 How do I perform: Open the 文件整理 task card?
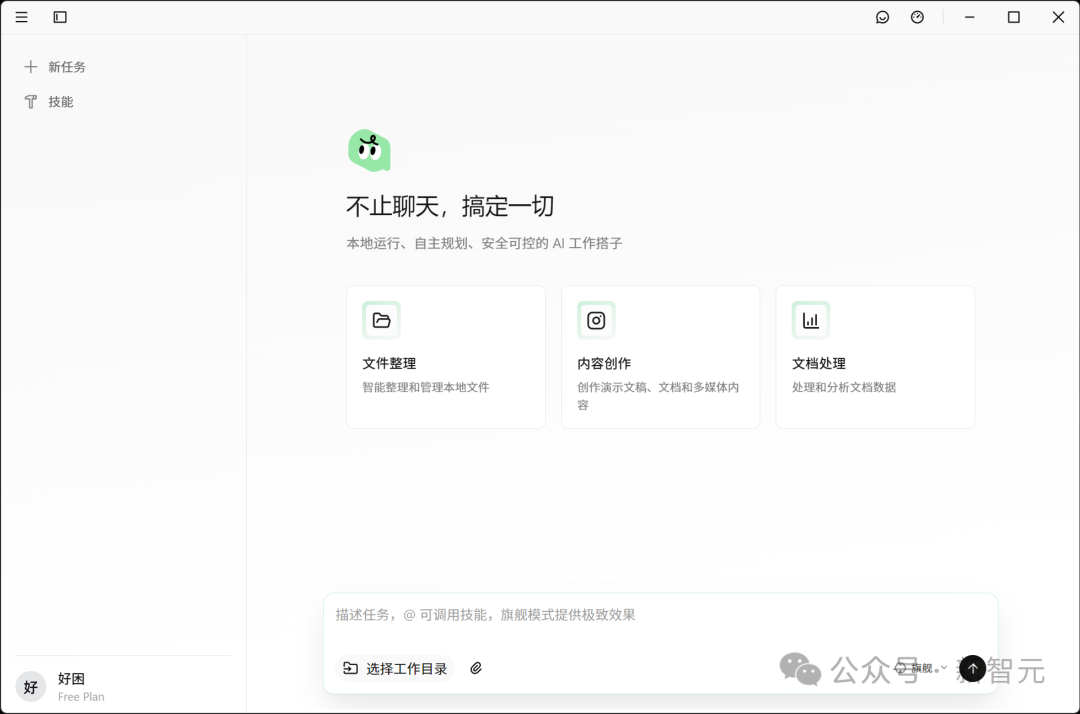[445, 356]
